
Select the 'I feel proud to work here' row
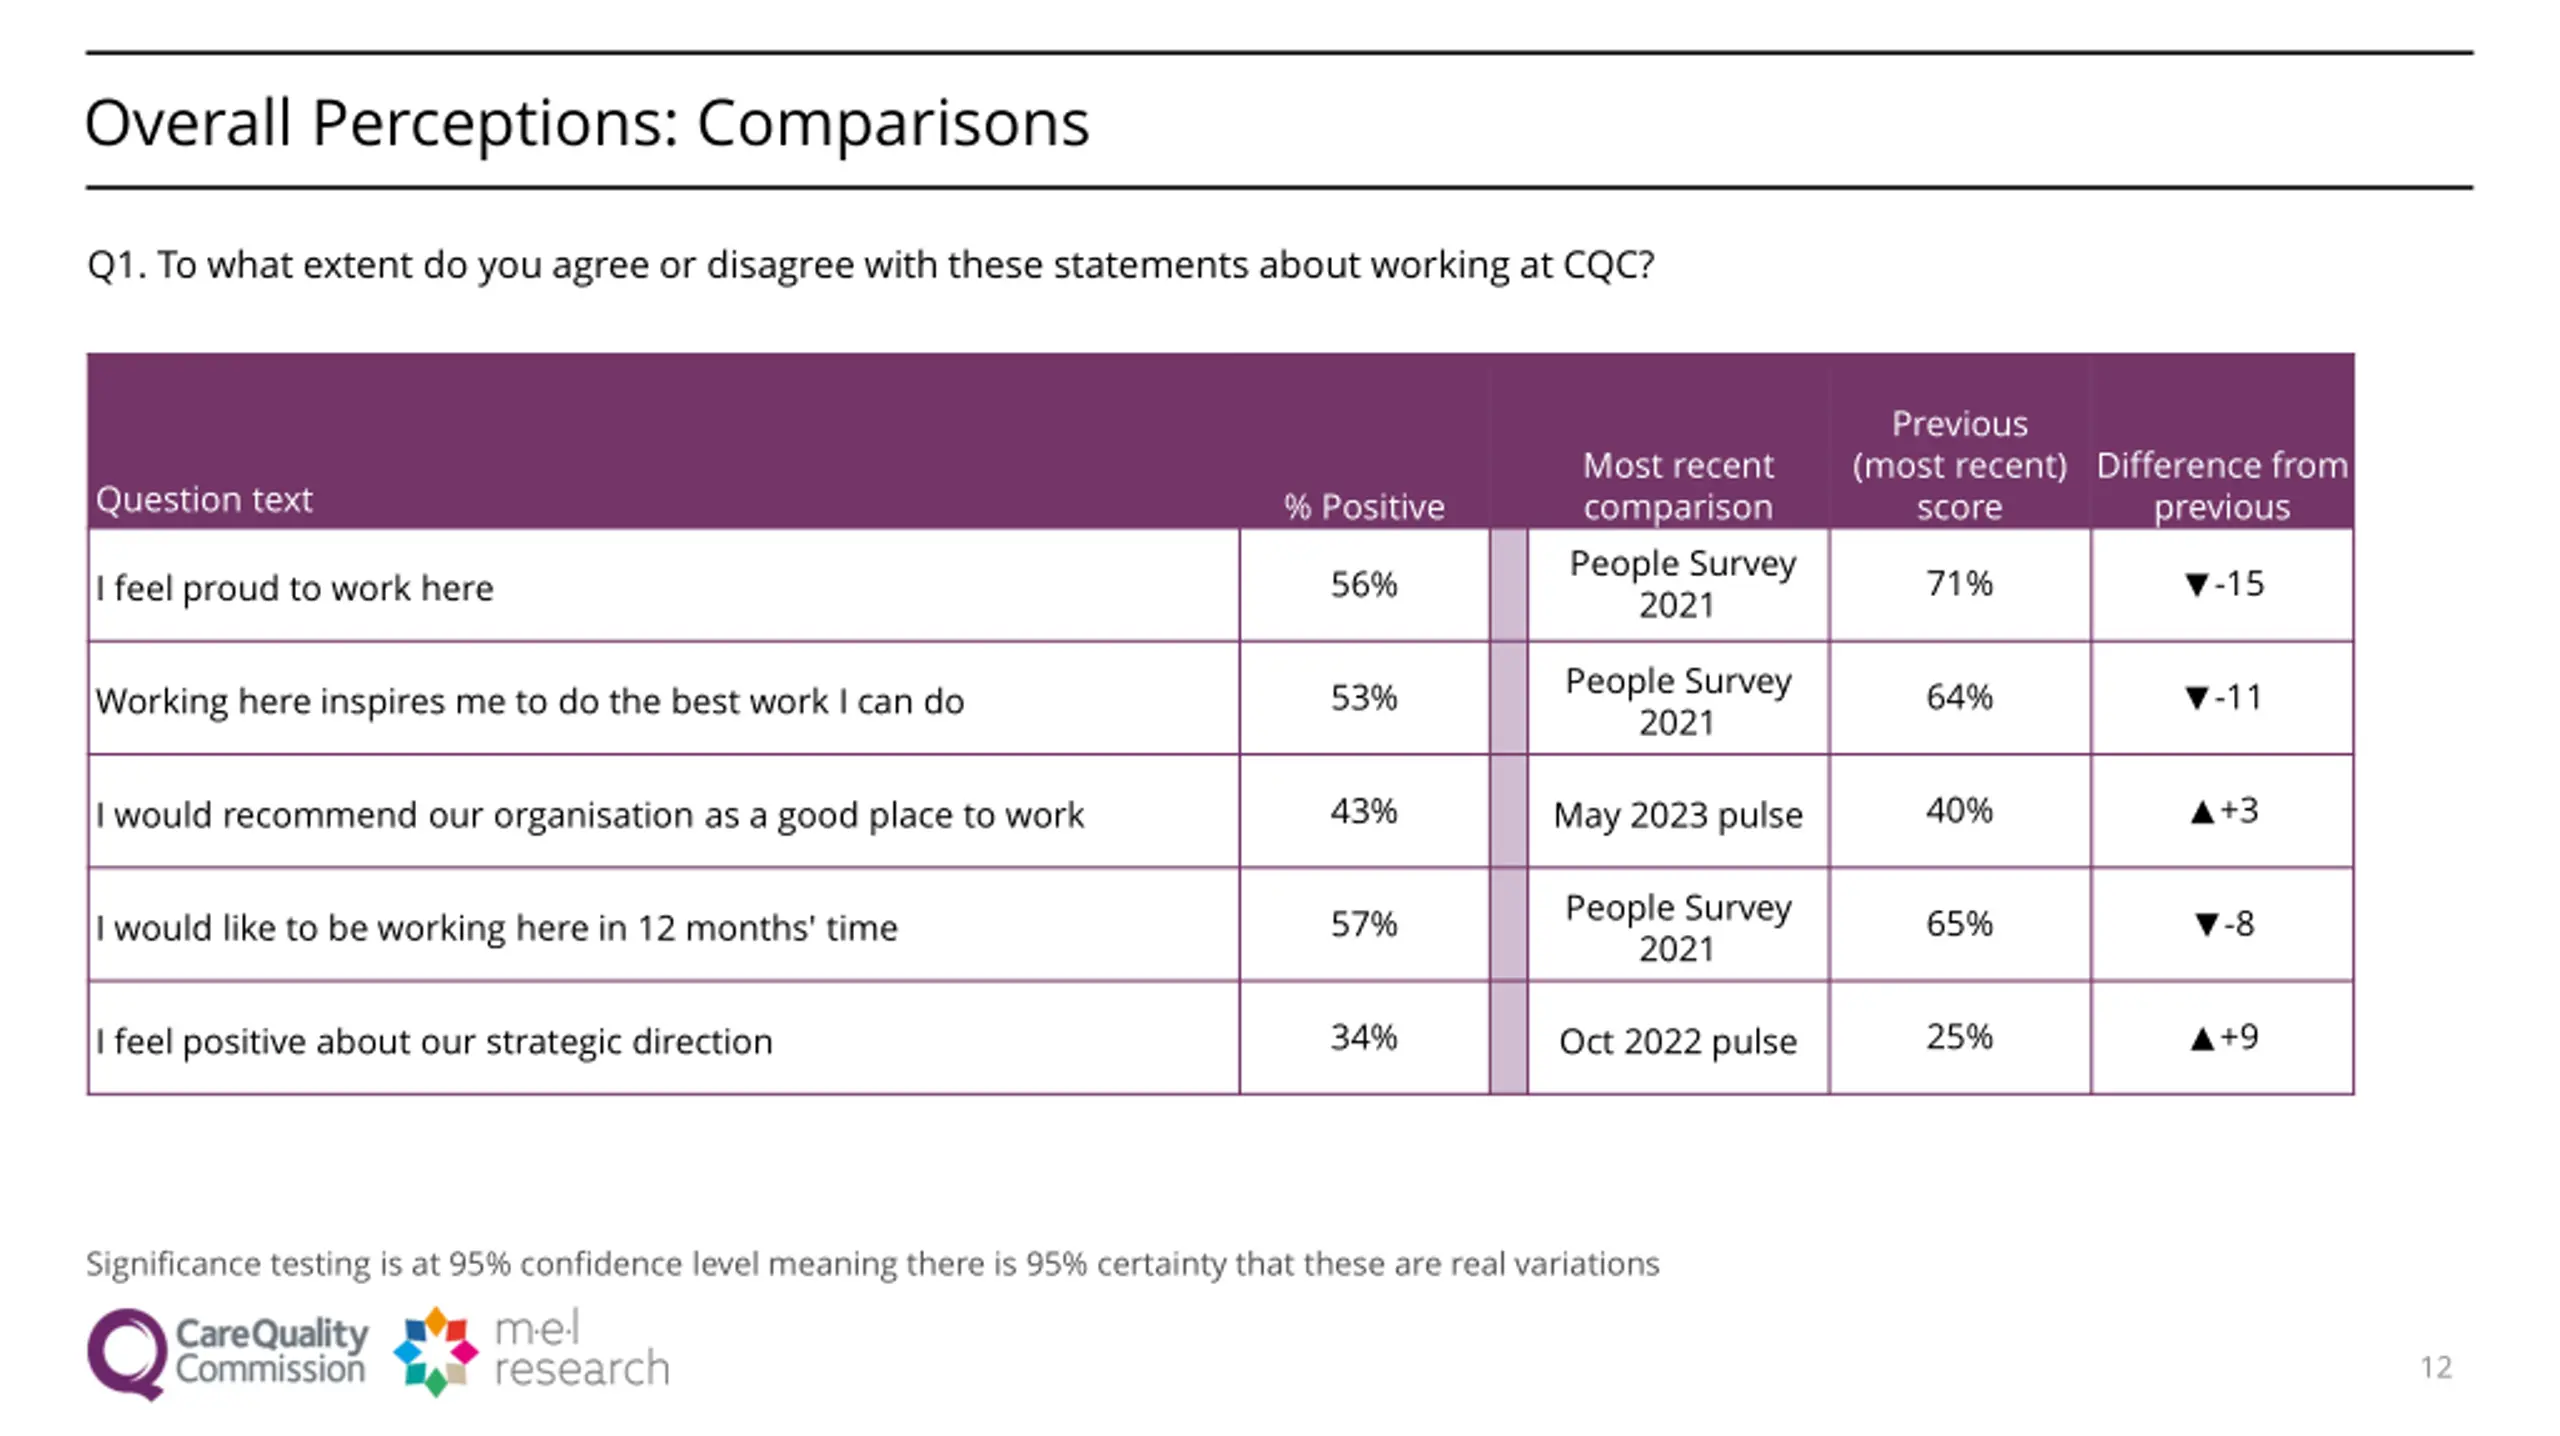(x=1220, y=585)
